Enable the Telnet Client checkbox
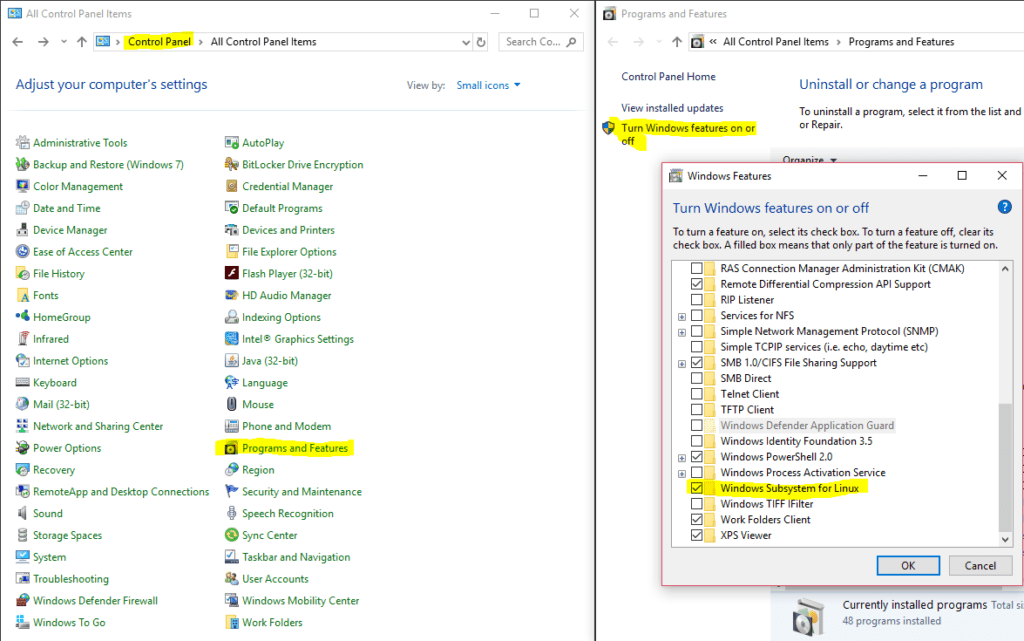 coord(697,394)
